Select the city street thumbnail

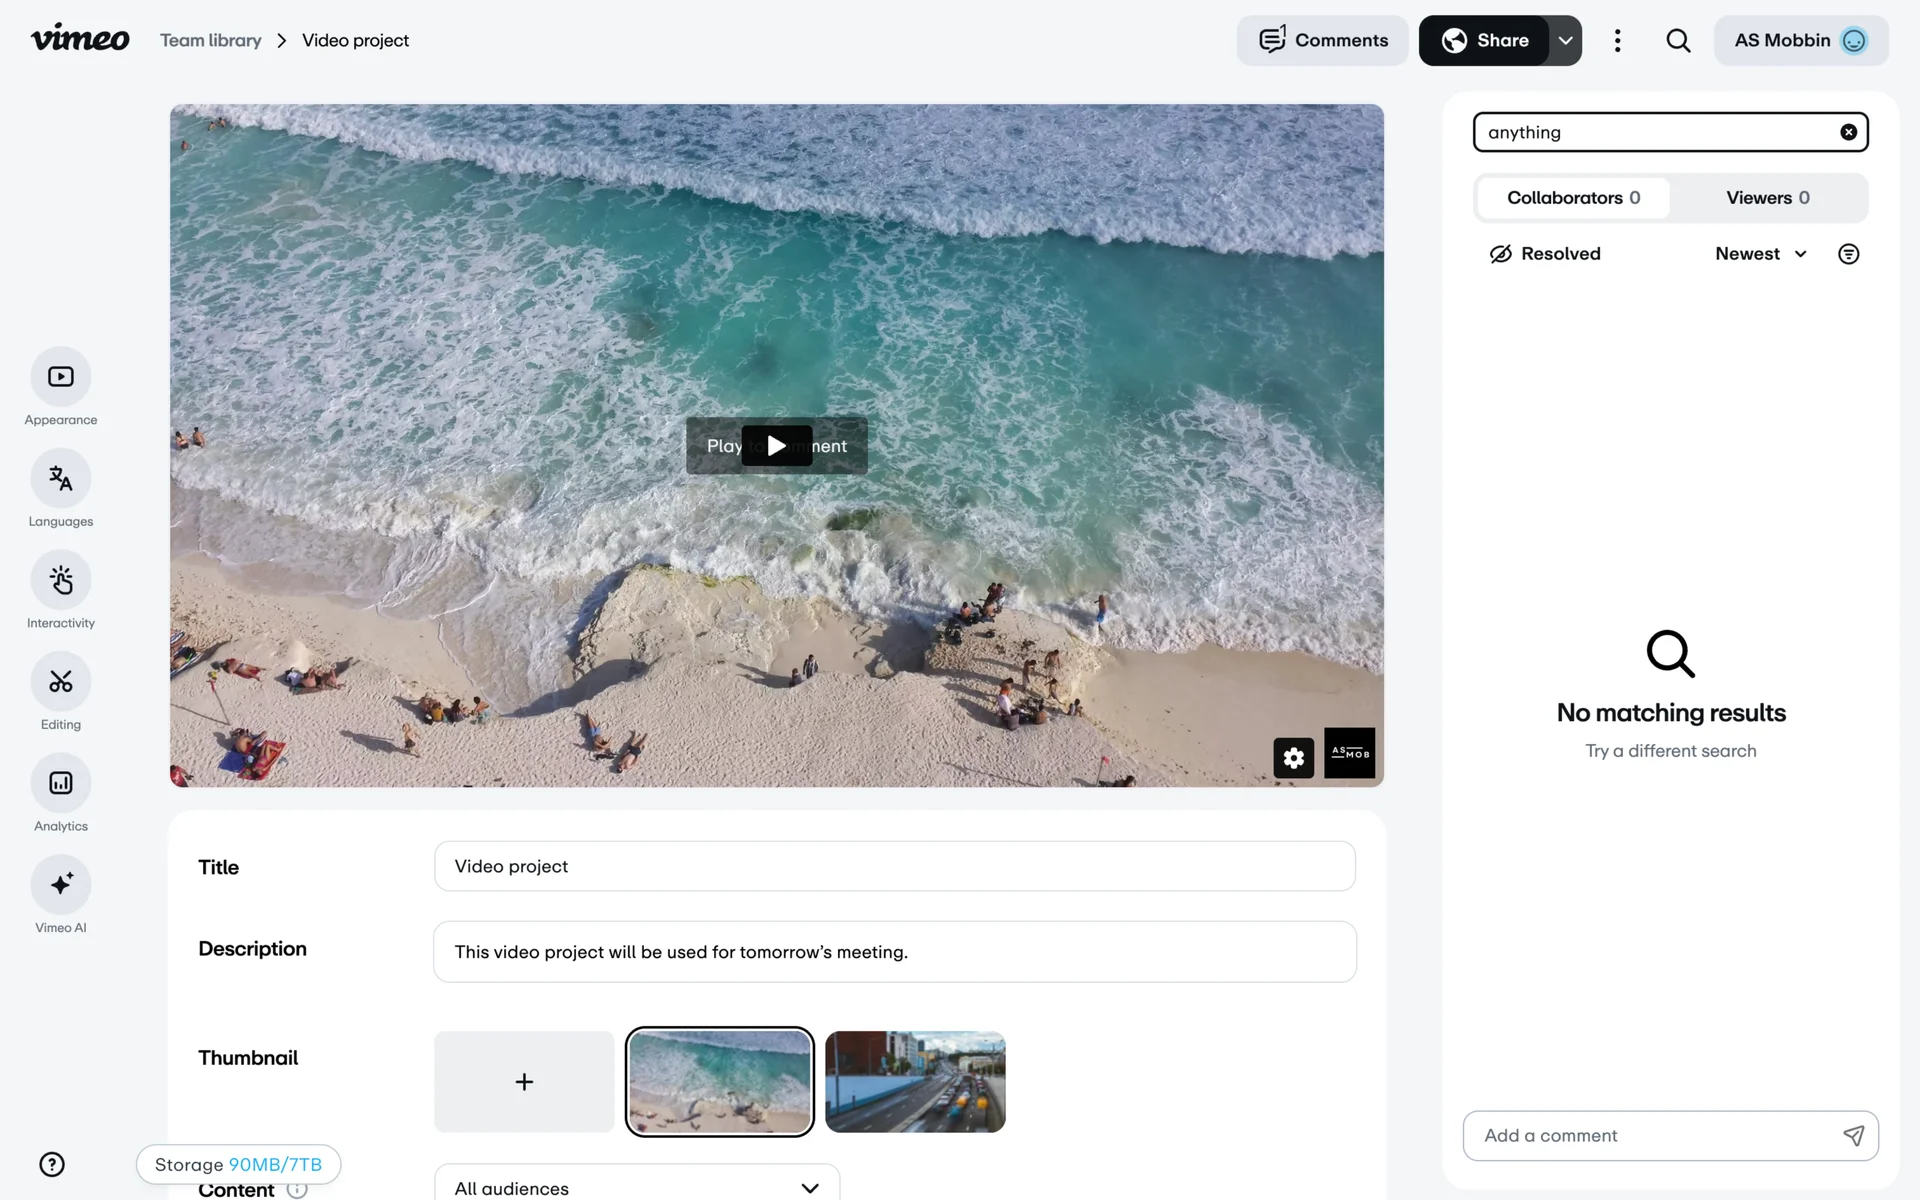(x=915, y=1082)
